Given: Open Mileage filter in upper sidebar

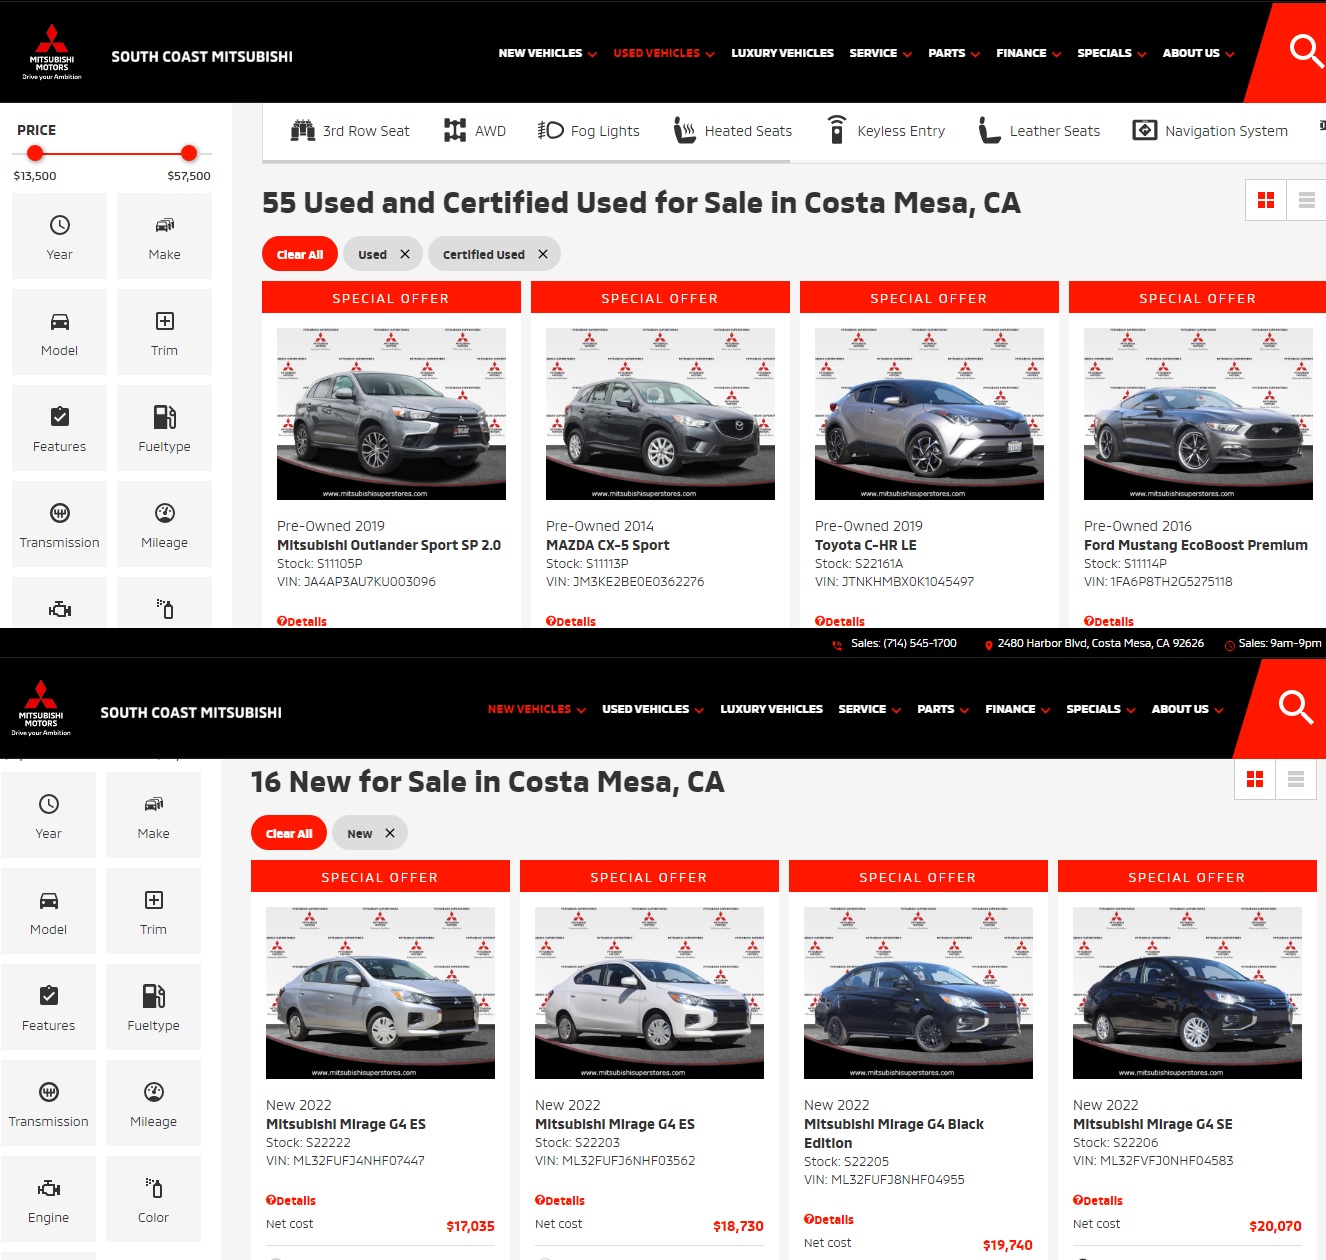Looking at the screenshot, I should [164, 524].
